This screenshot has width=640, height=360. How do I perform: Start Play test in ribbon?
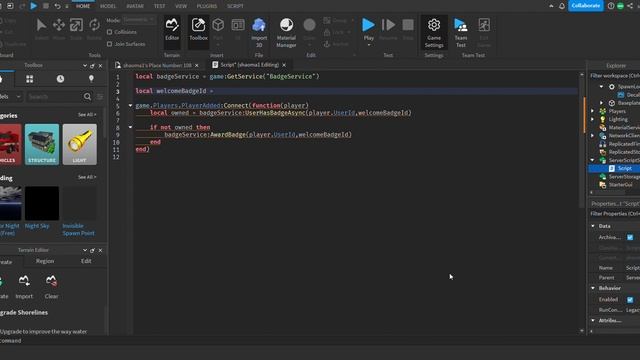tap(368, 28)
